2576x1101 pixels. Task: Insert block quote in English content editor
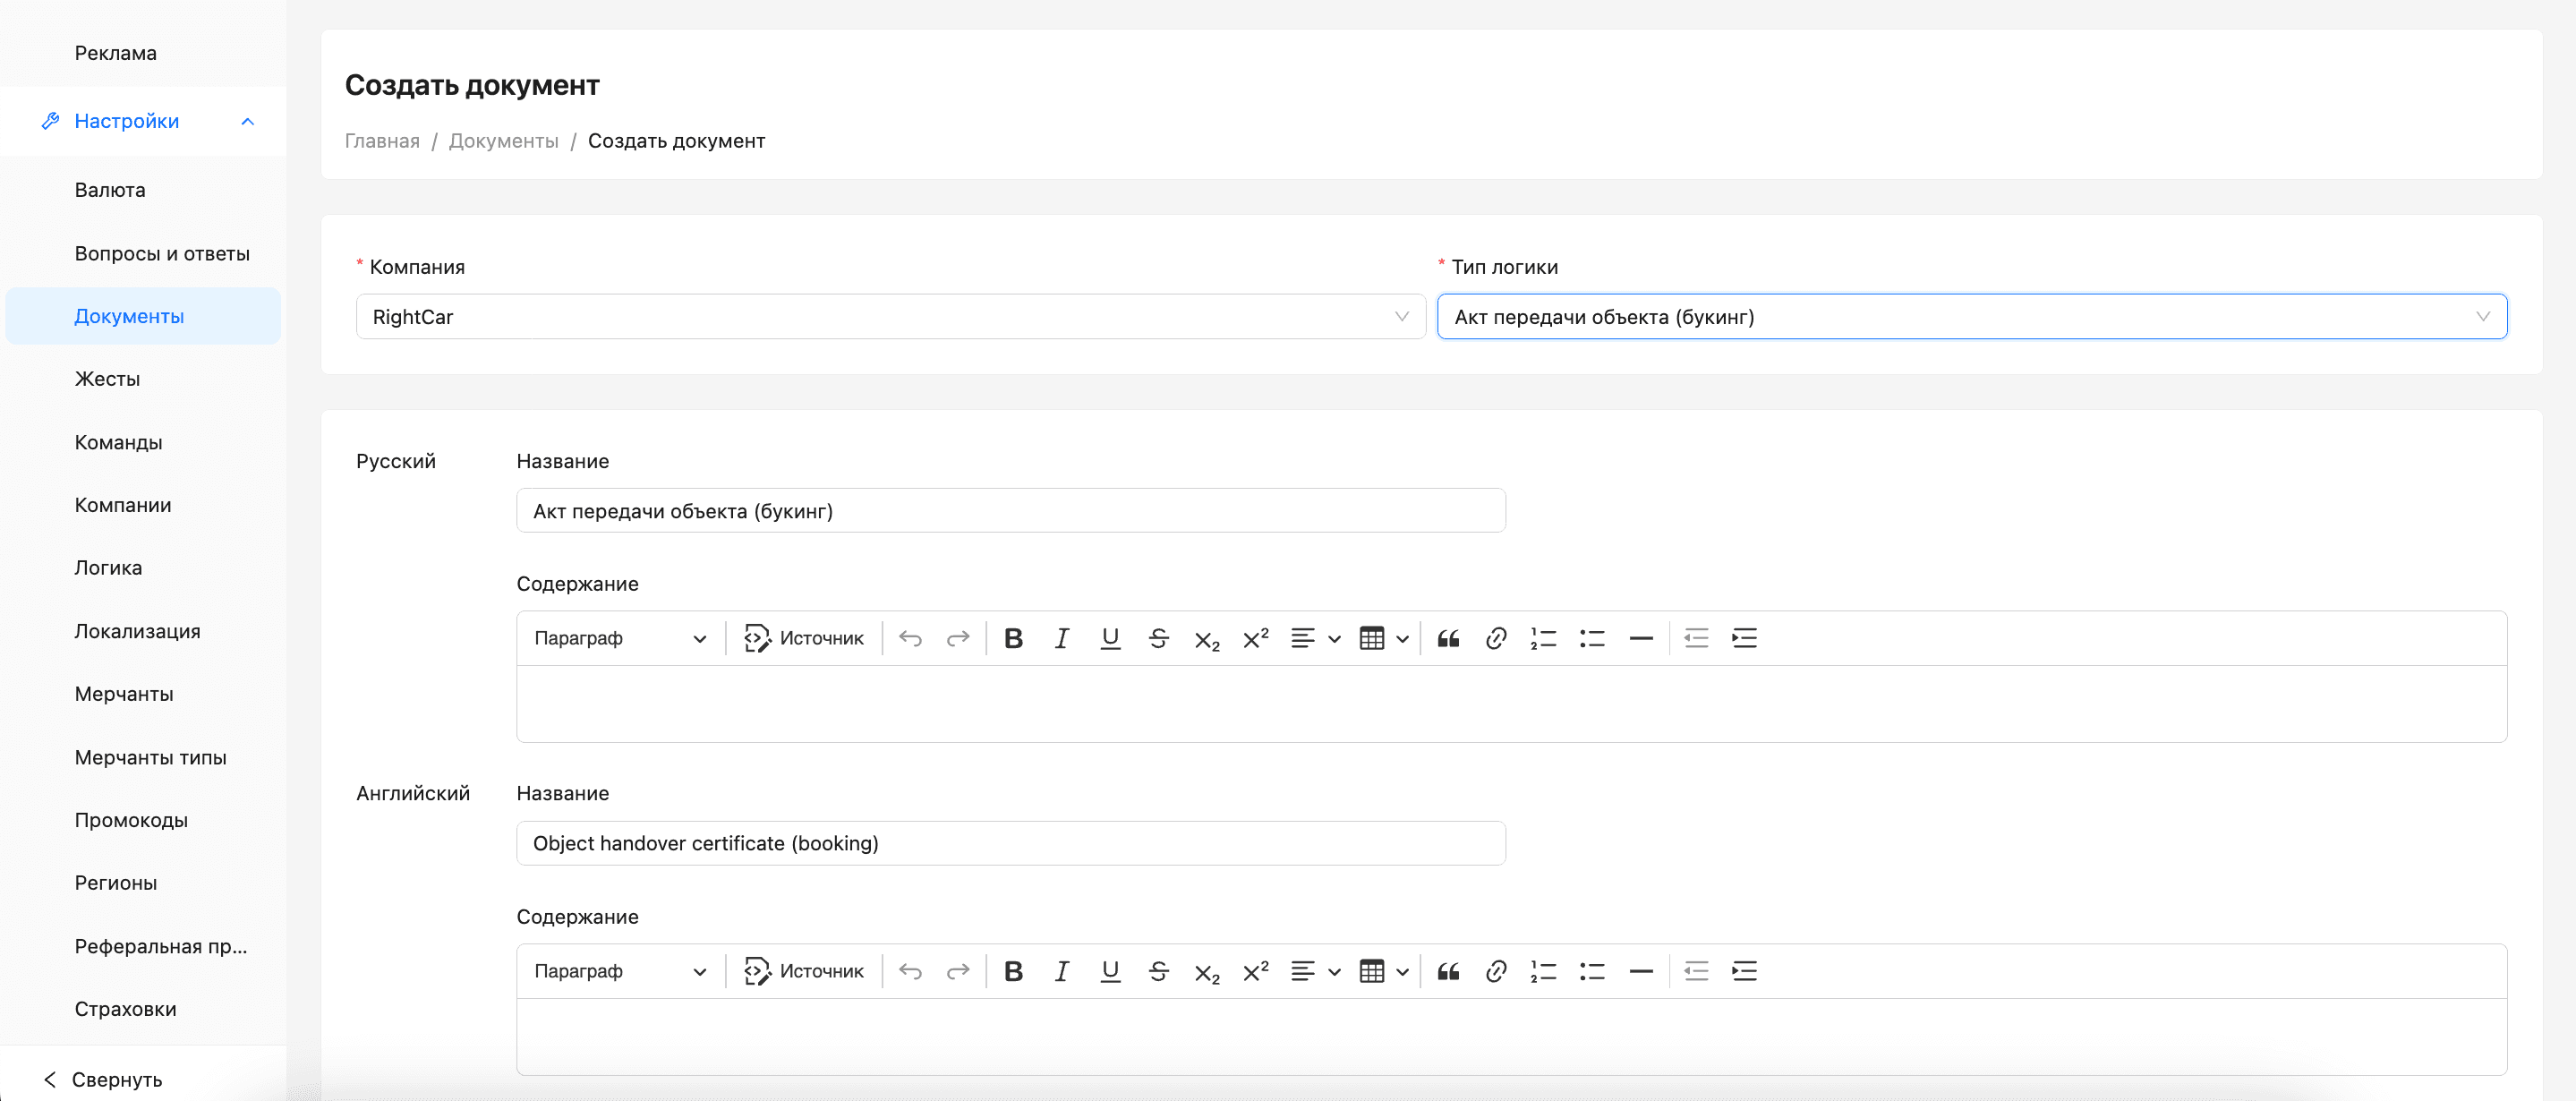[x=1447, y=971]
